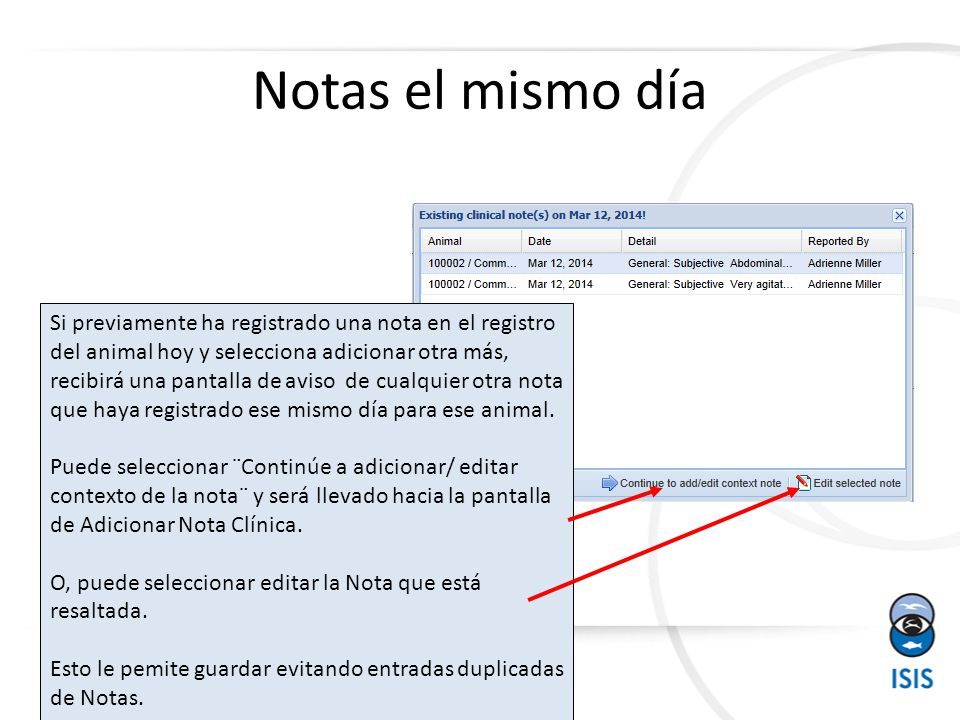The height and width of the screenshot is (720, 960).
Task: Click the dialog title Existing clinical note(s)
Action: pyautogui.click(x=532, y=215)
